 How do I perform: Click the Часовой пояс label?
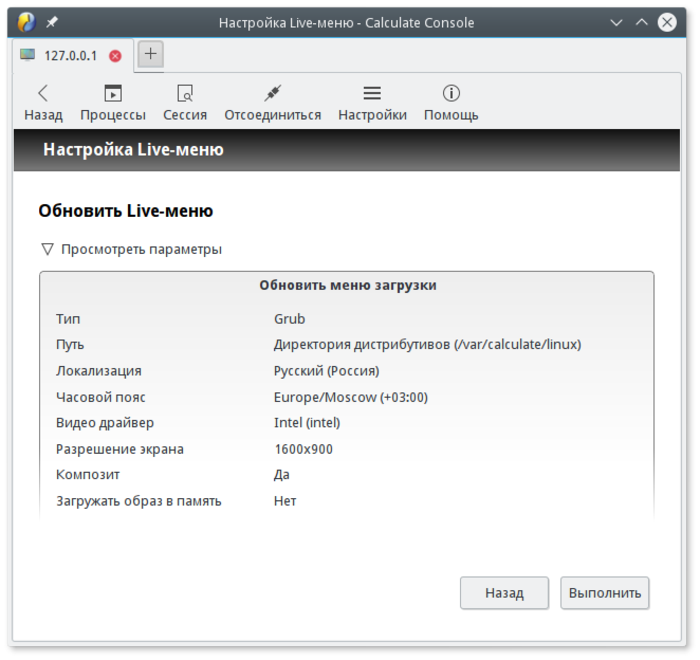coord(100,397)
